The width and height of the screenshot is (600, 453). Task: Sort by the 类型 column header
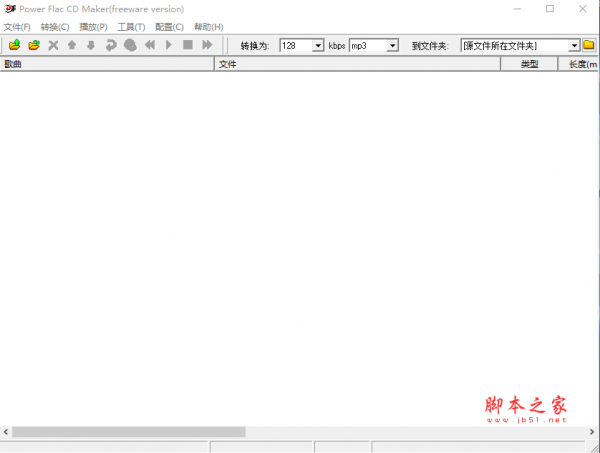(x=529, y=64)
